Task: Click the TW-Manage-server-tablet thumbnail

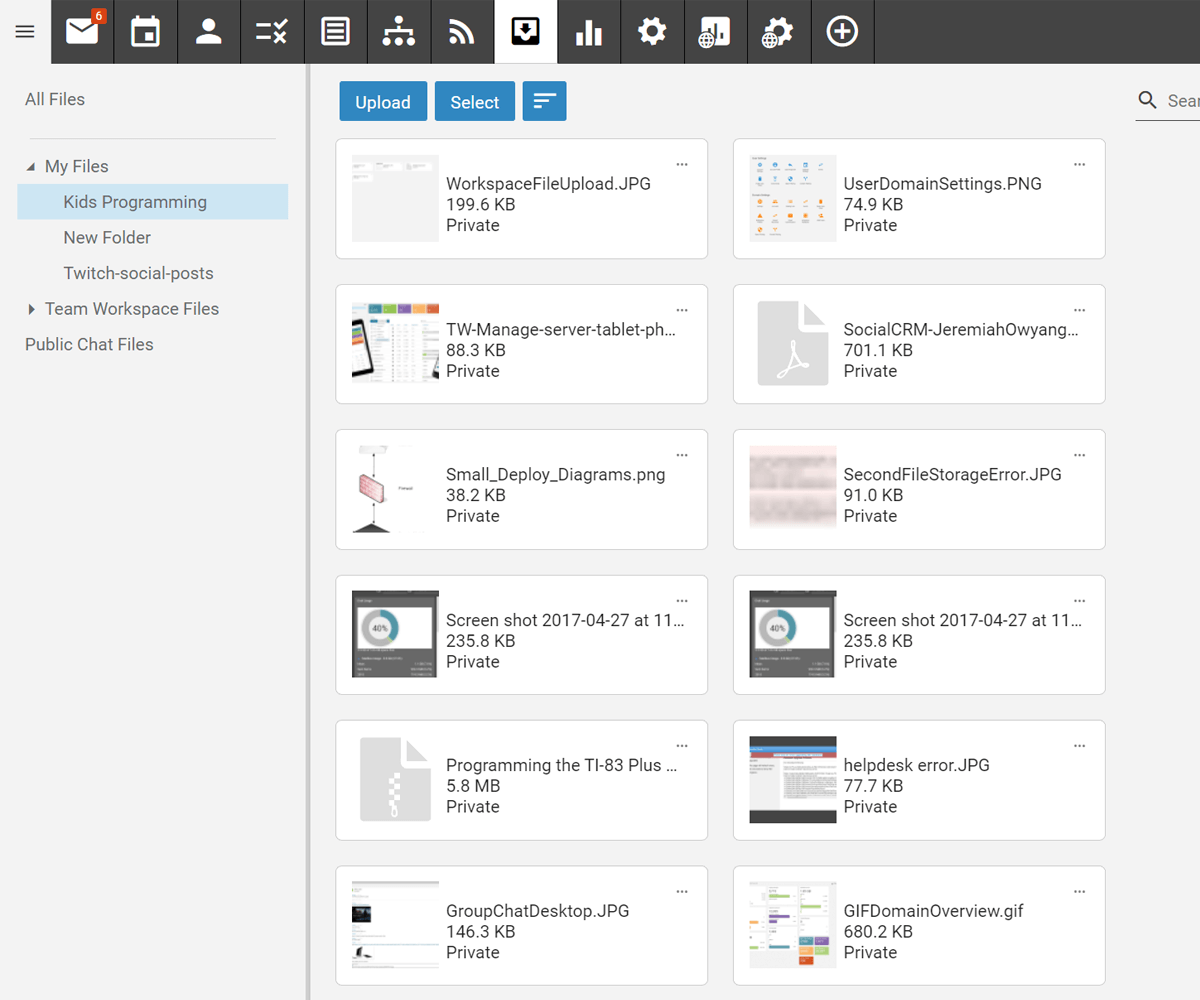Action: (x=395, y=343)
